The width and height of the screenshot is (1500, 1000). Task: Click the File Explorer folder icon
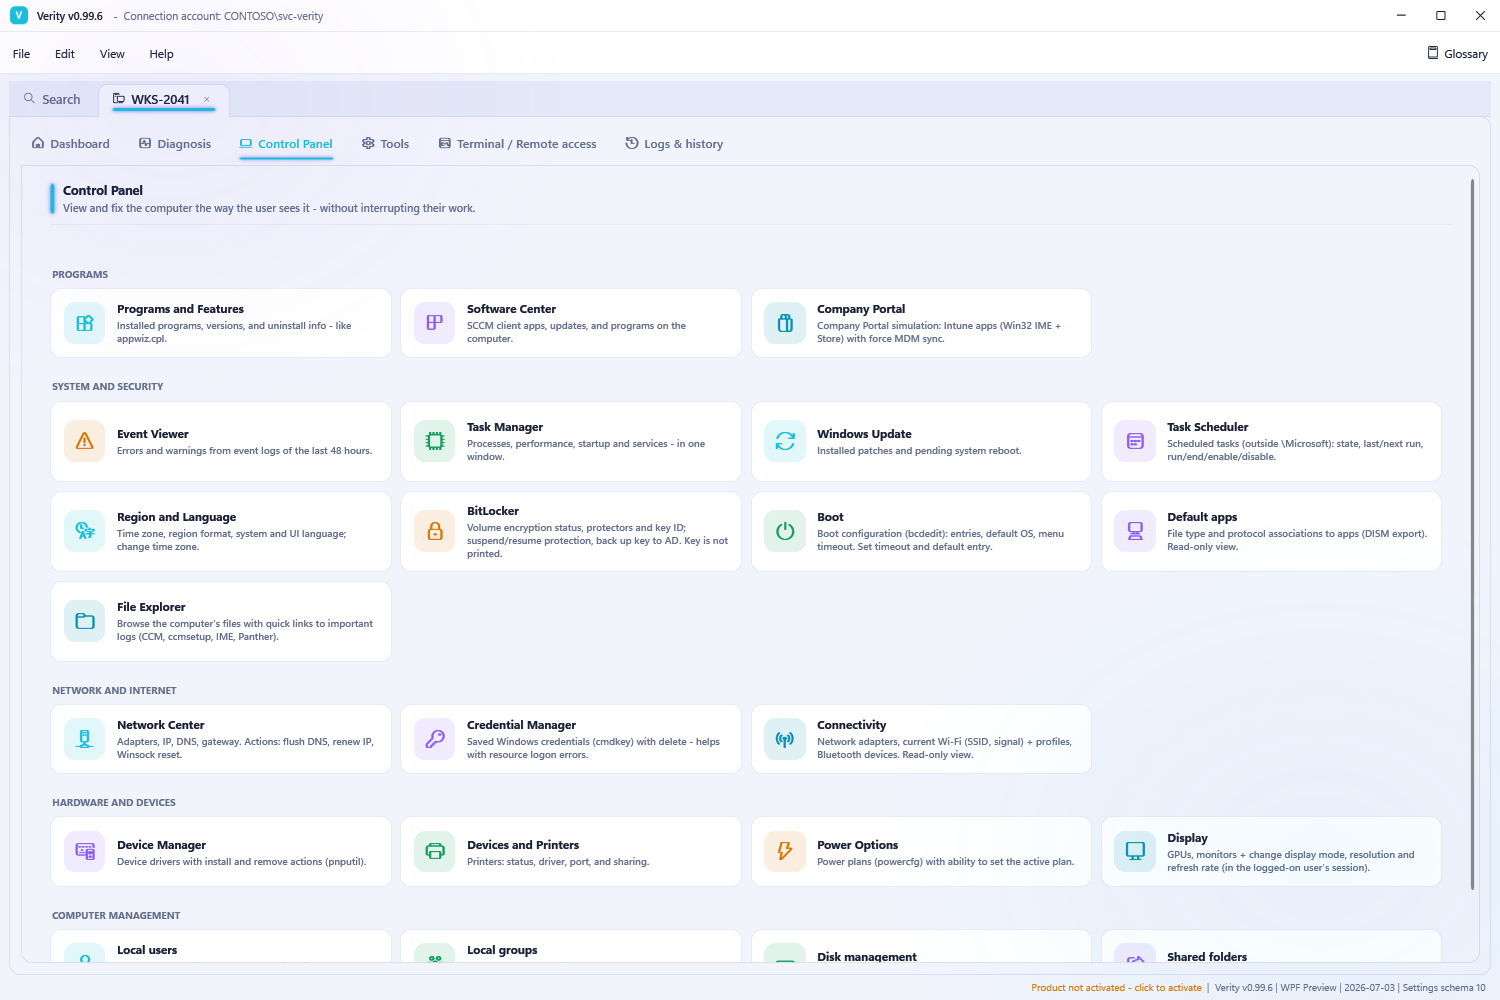tap(85, 621)
